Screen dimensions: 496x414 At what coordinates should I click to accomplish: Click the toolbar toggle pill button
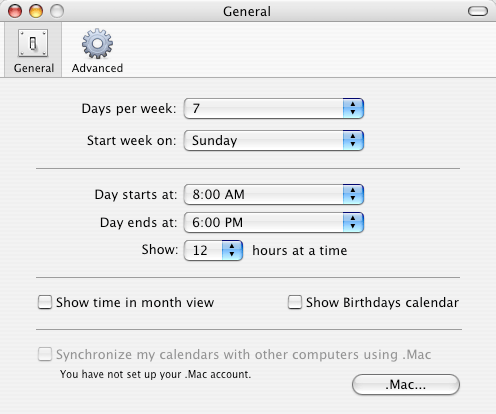478,11
